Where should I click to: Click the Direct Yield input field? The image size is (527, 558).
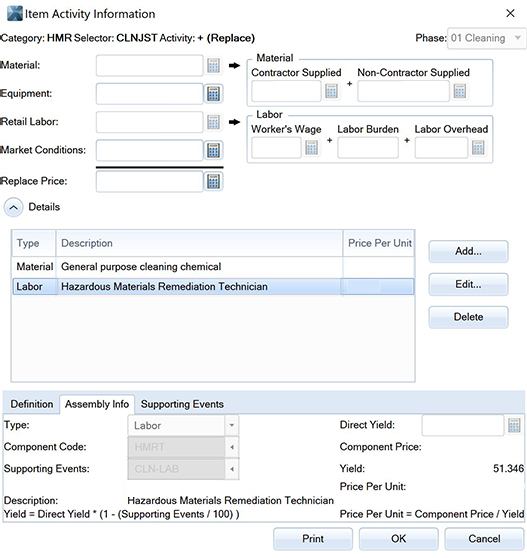[463, 425]
